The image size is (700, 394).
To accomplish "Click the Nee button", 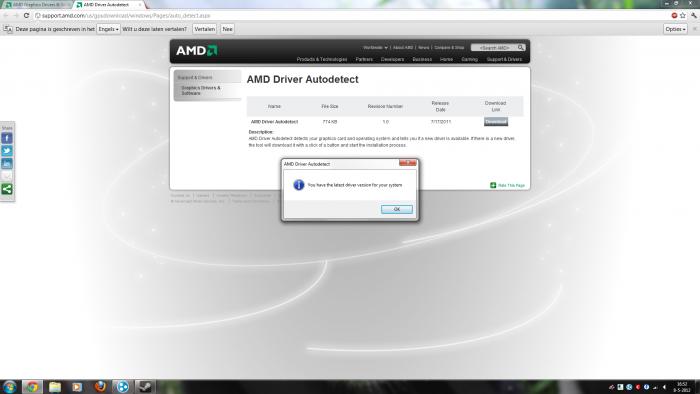I will [x=227, y=29].
